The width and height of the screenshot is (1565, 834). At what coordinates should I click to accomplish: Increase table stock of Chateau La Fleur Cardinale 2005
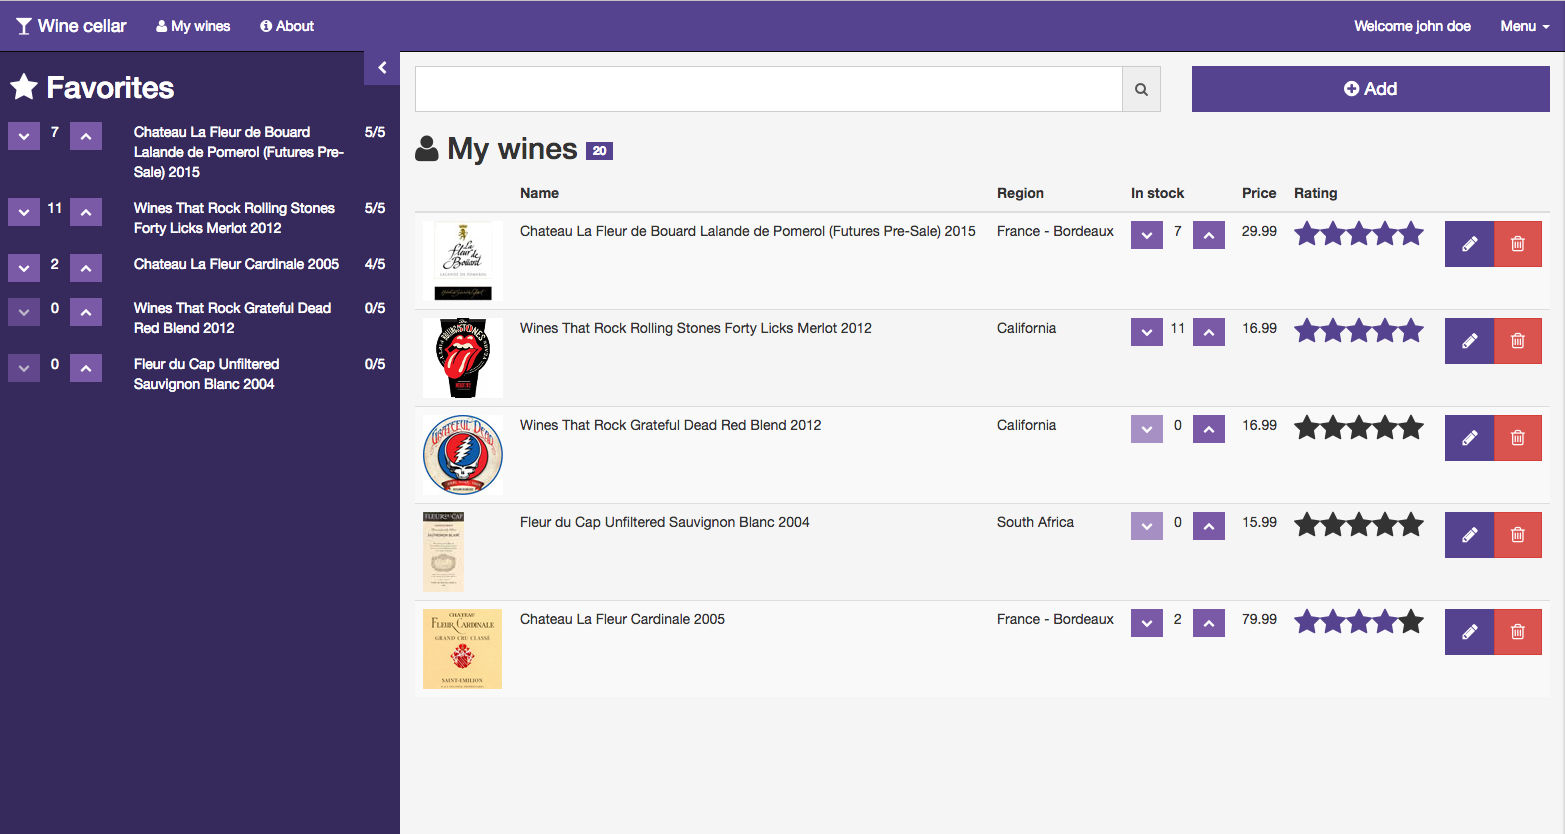point(1209,623)
